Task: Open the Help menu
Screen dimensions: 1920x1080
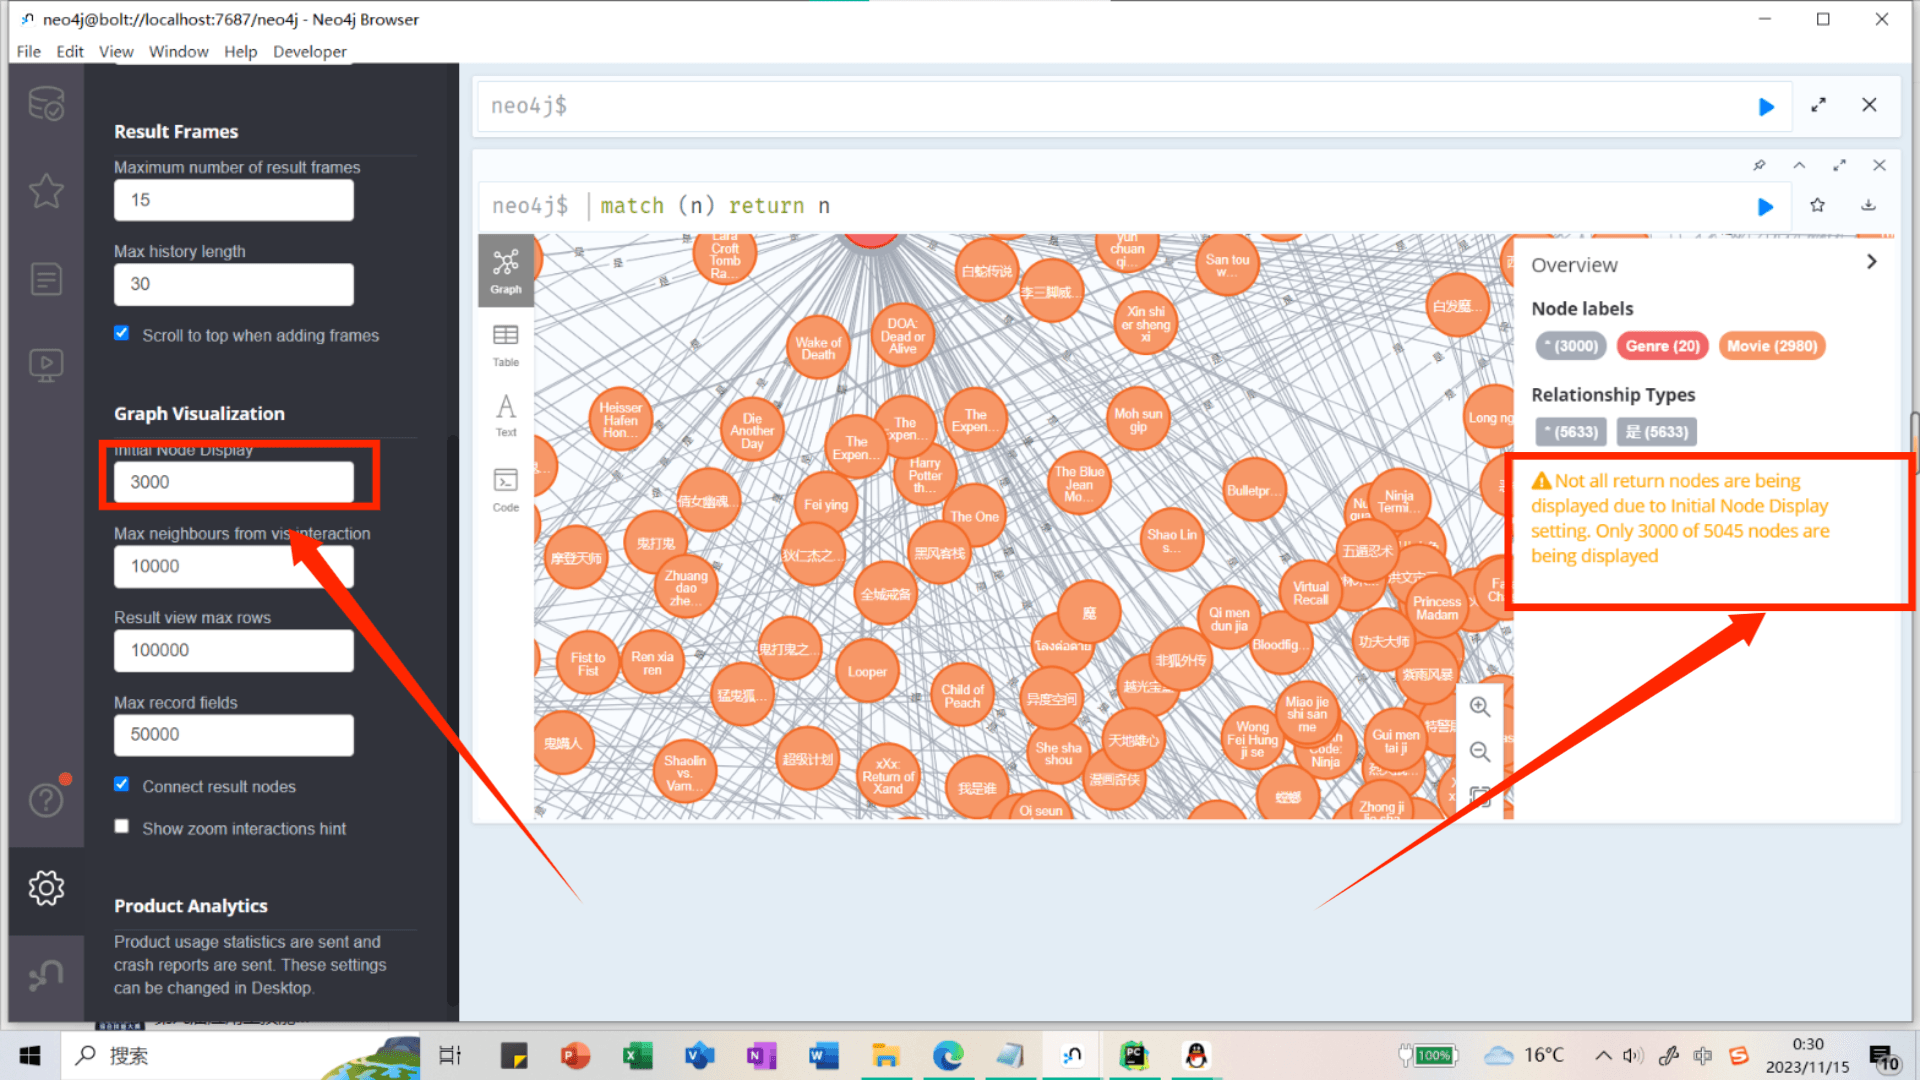Action: tap(240, 51)
